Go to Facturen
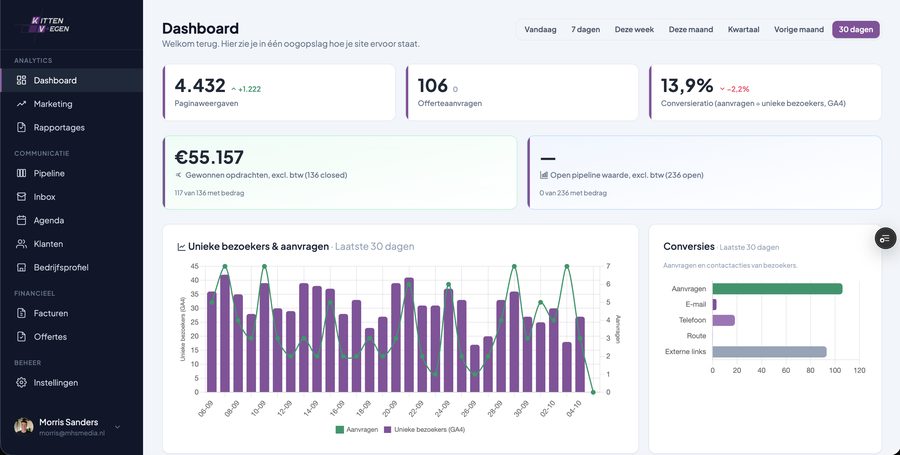 pyautogui.click(x=71, y=313)
